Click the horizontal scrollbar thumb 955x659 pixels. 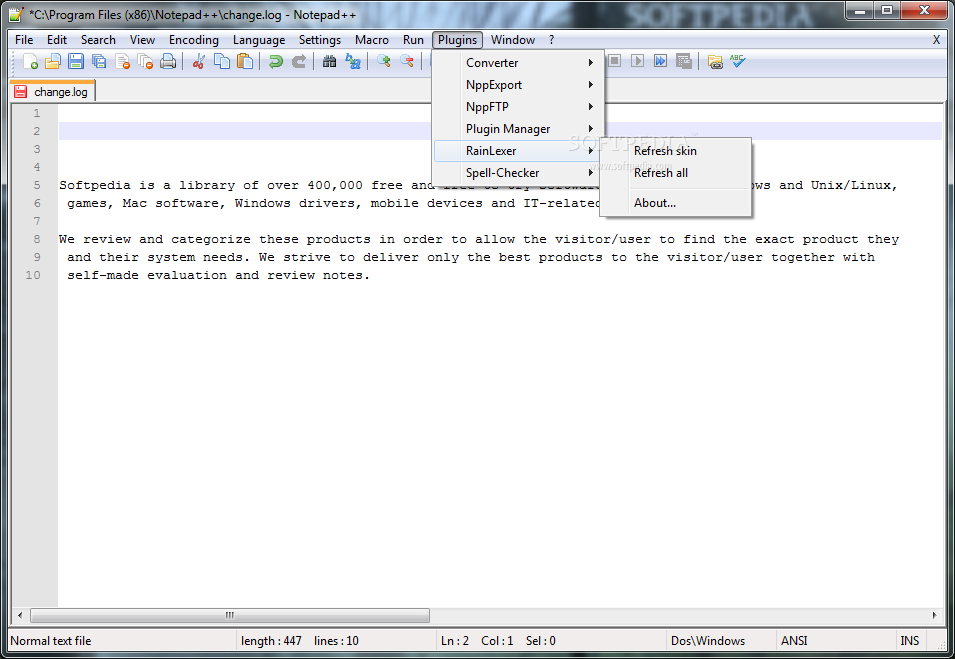point(230,615)
